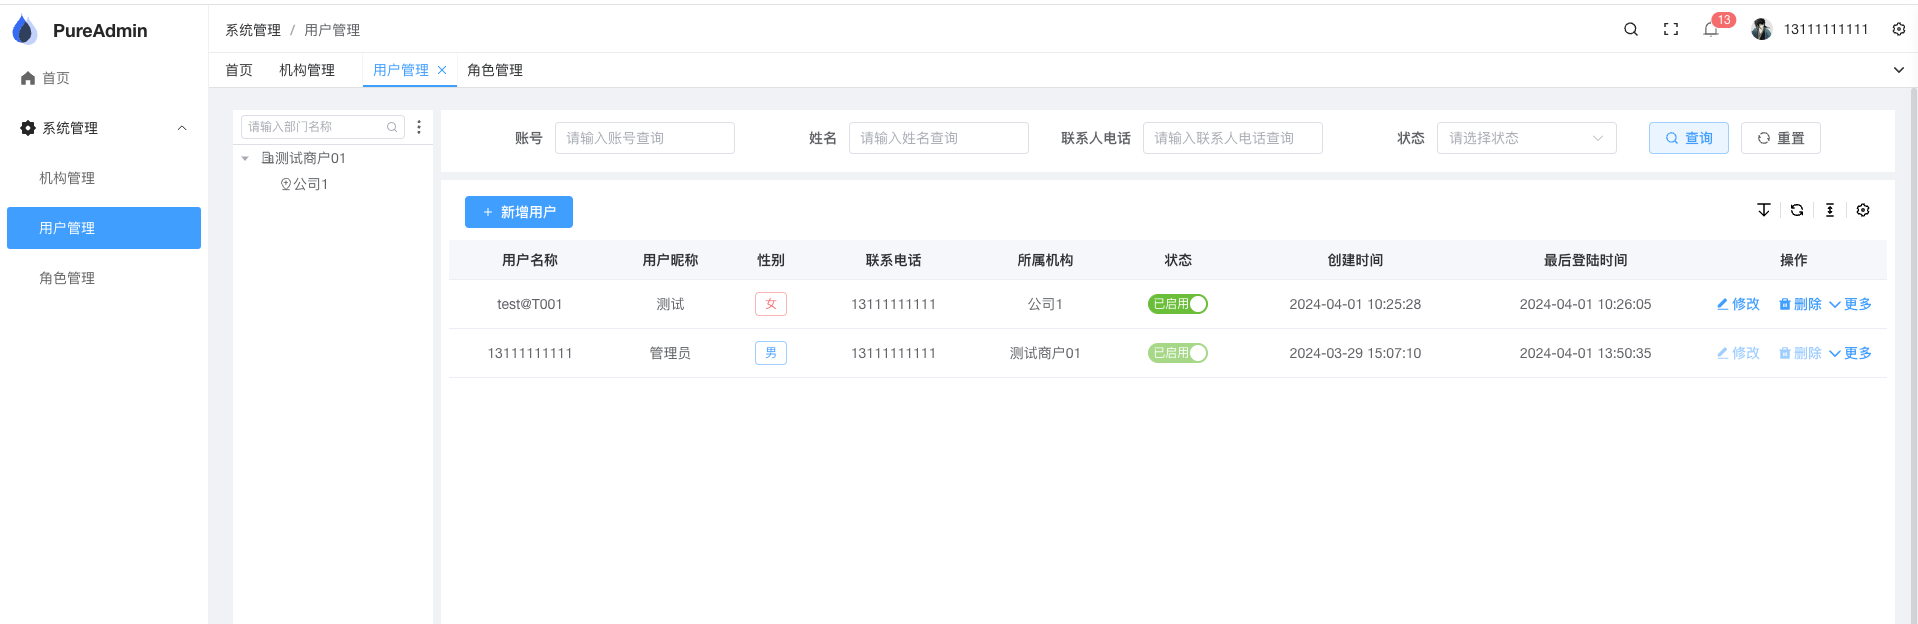Switch to the 角色管理 tab

pyautogui.click(x=495, y=70)
